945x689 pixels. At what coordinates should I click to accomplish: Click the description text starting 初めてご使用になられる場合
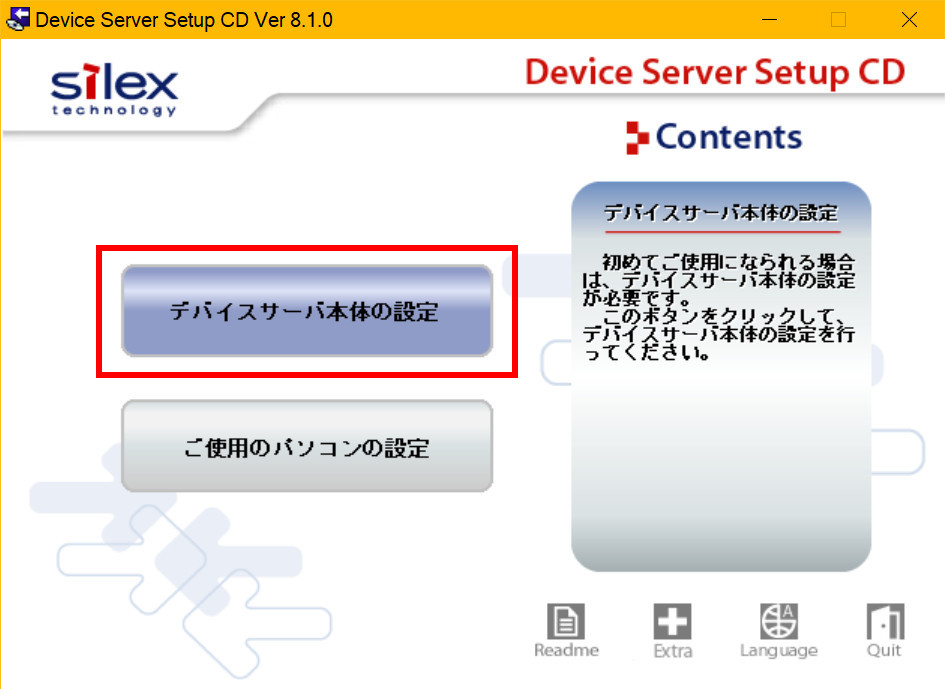point(718,307)
